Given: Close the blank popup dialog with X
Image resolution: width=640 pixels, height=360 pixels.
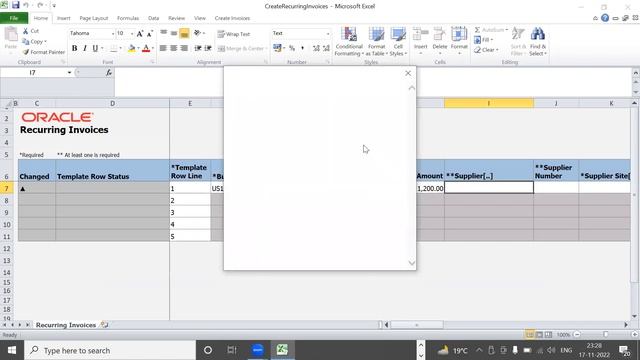Looking at the screenshot, I should tap(408, 73).
